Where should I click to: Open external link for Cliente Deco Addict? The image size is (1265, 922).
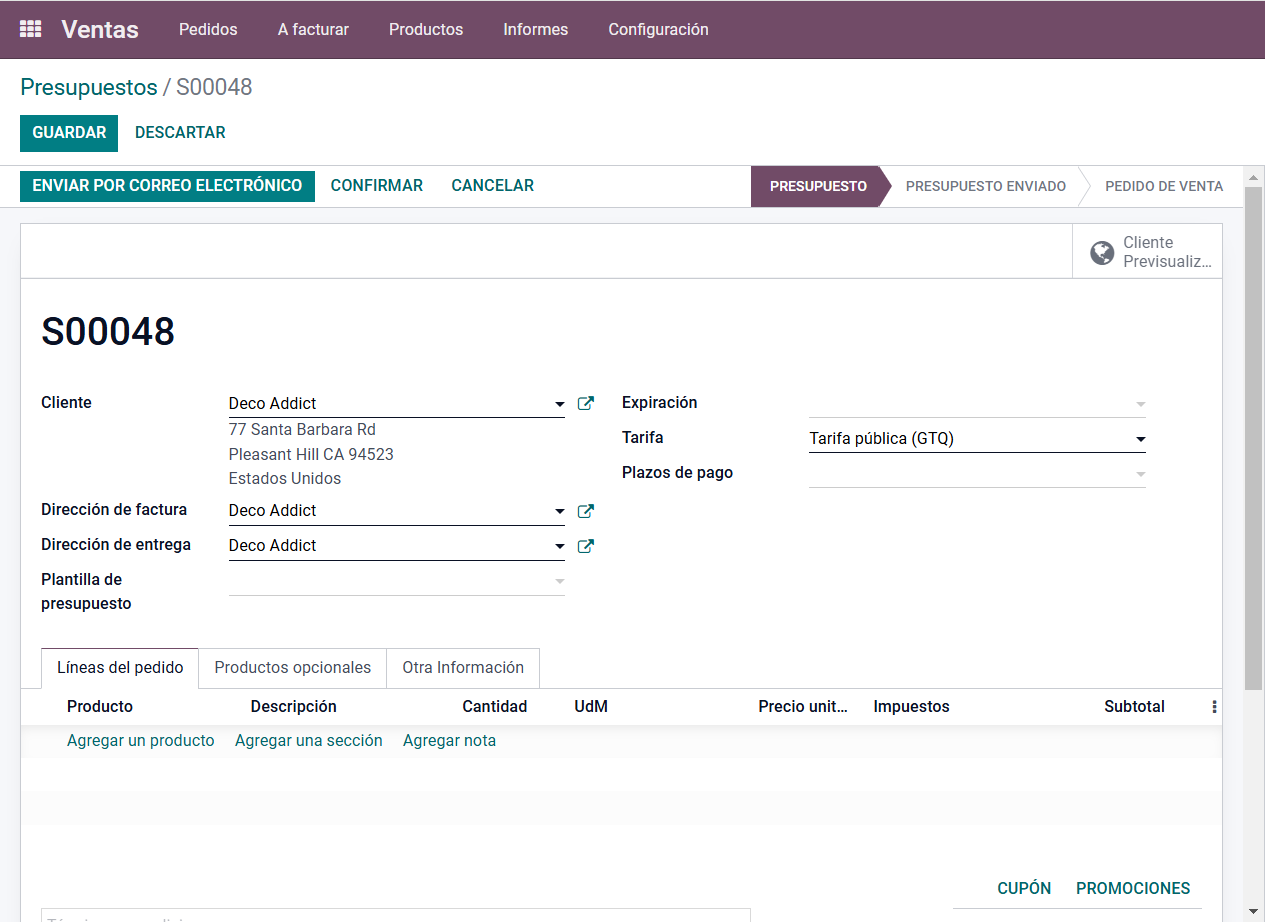coord(586,404)
